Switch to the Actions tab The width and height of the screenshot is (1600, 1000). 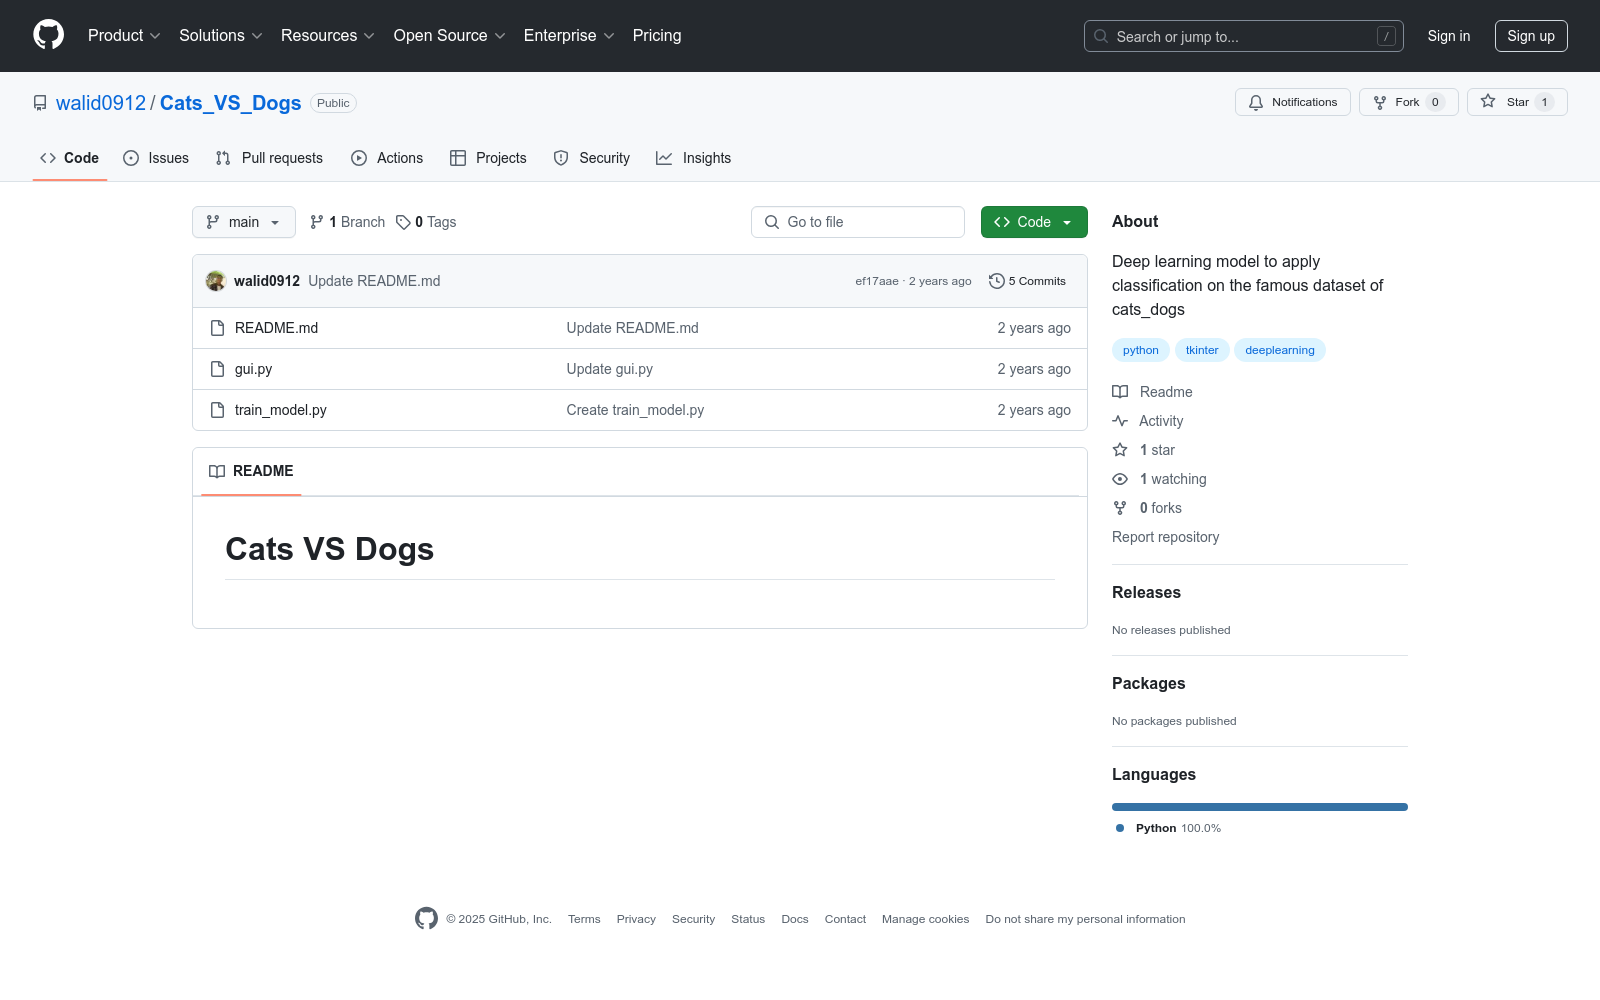[x=387, y=158]
